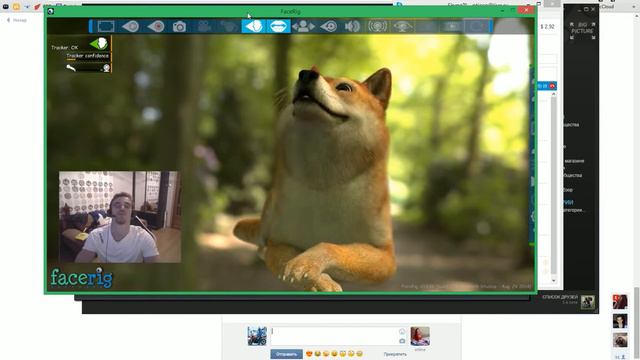The height and width of the screenshot is (360, 640).
Task: Click the small webcam icon beside the microphone
Action: pyautogui.click(x=106, y=68)
